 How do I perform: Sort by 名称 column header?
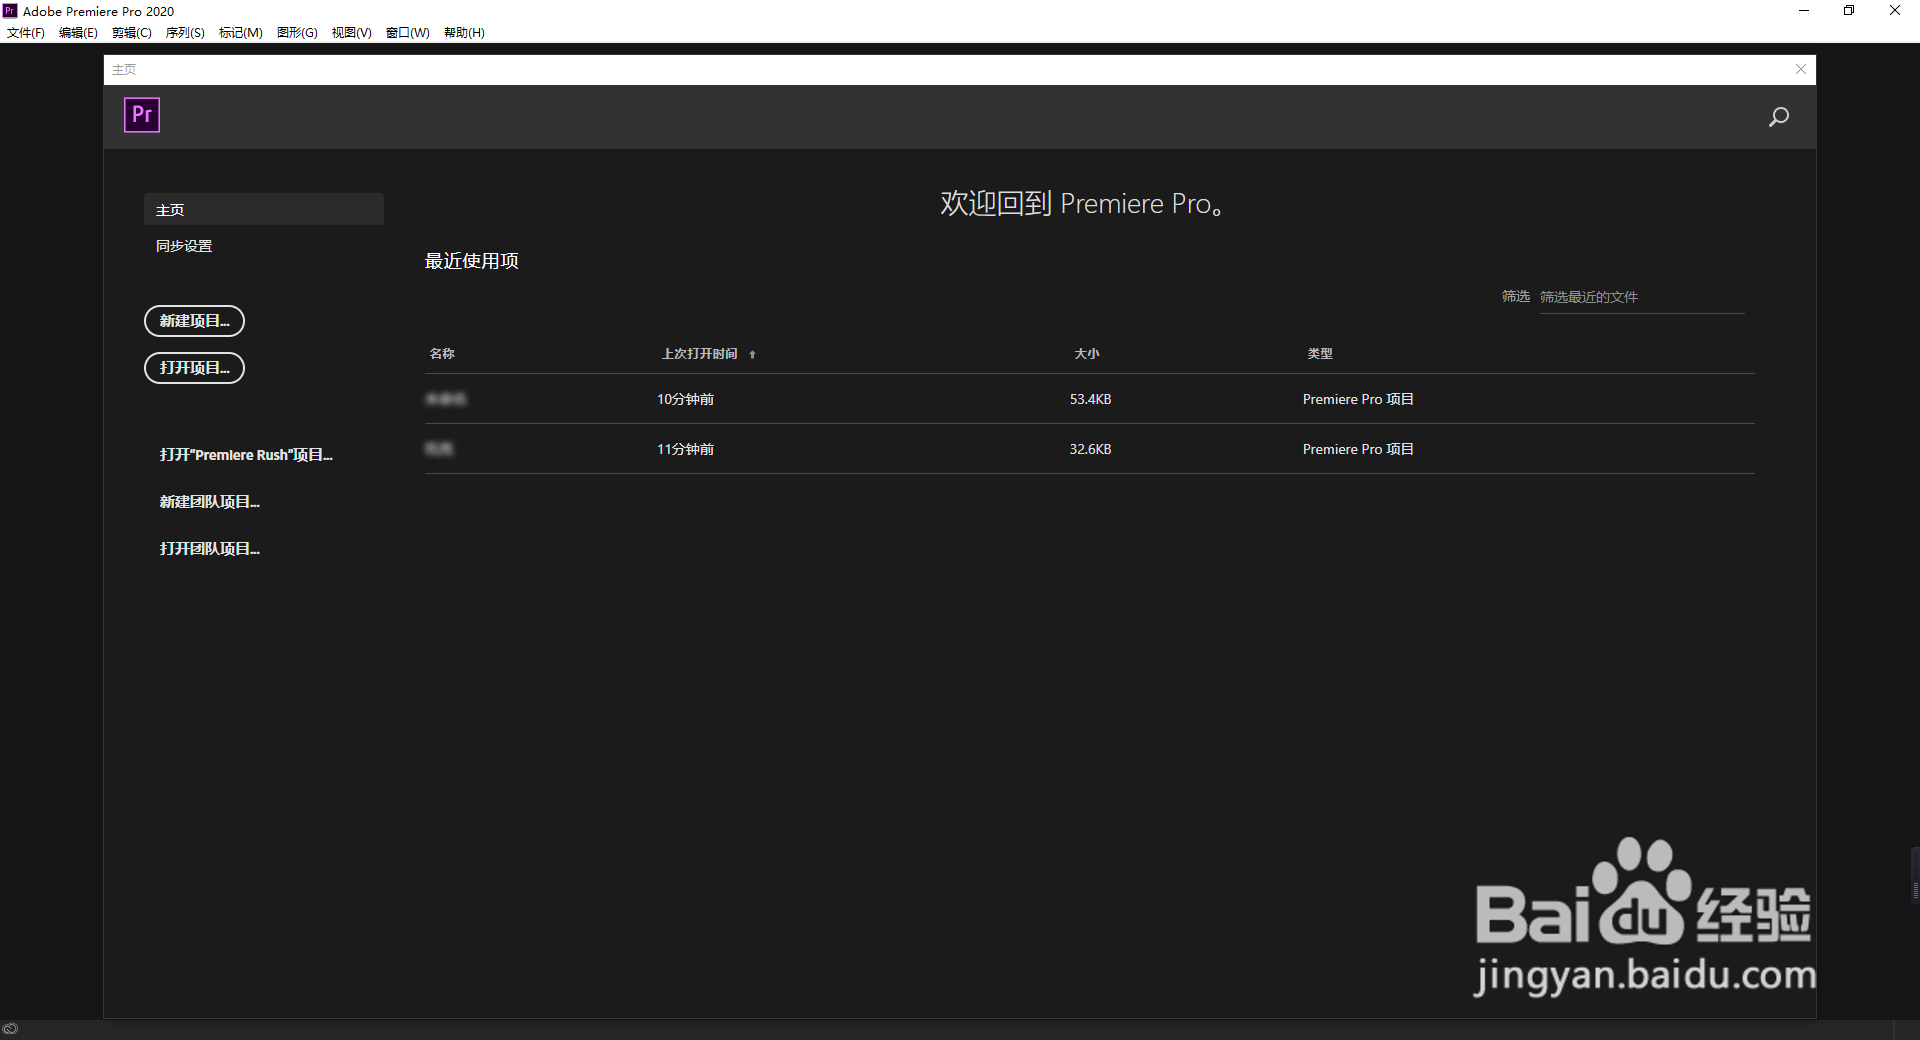(x=442, y=354)
